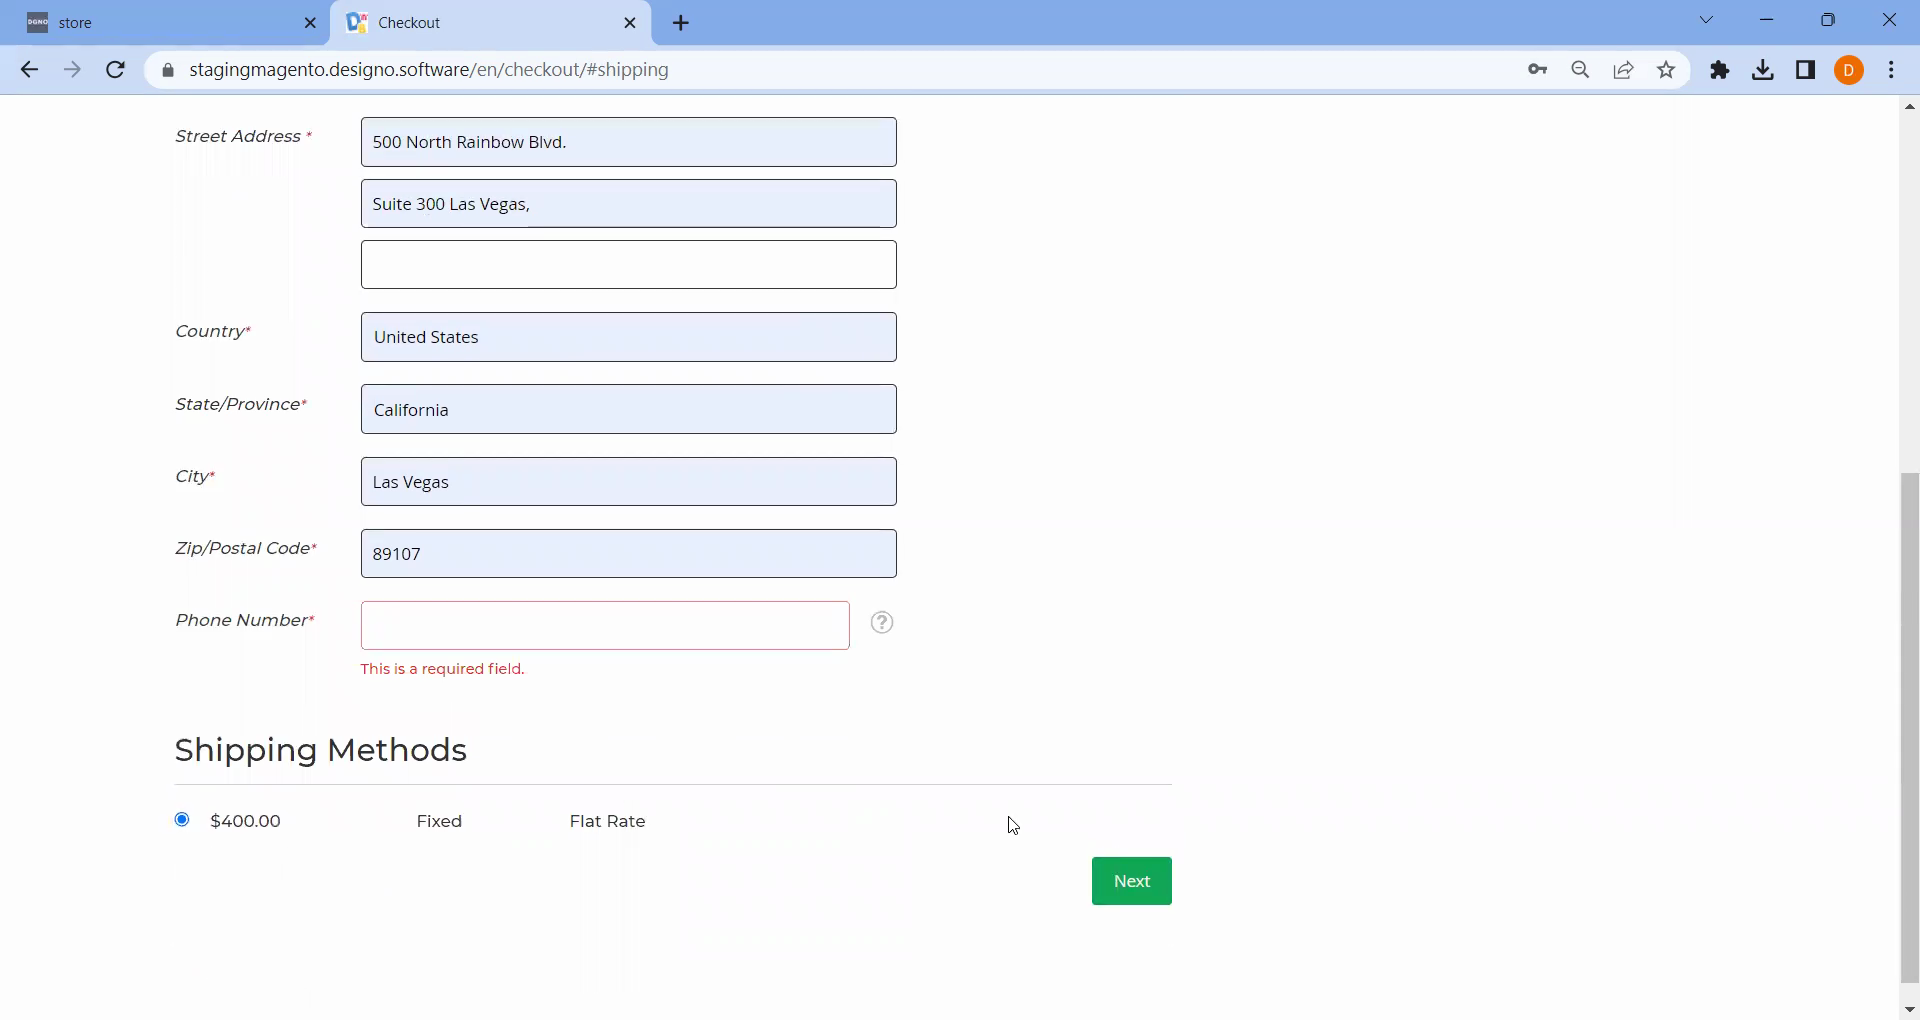This screenshot has width=1920, height=1020.
Task: Open the saved passwords key icon
Action: coord(1537,70)
